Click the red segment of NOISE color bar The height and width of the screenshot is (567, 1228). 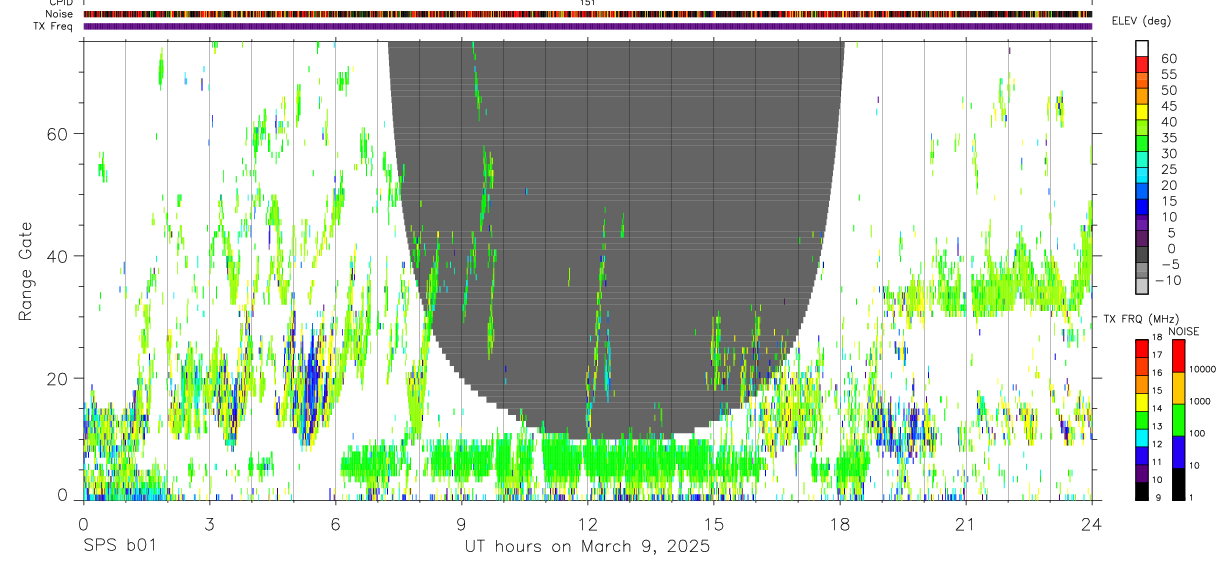click(x=1178, y=355)
